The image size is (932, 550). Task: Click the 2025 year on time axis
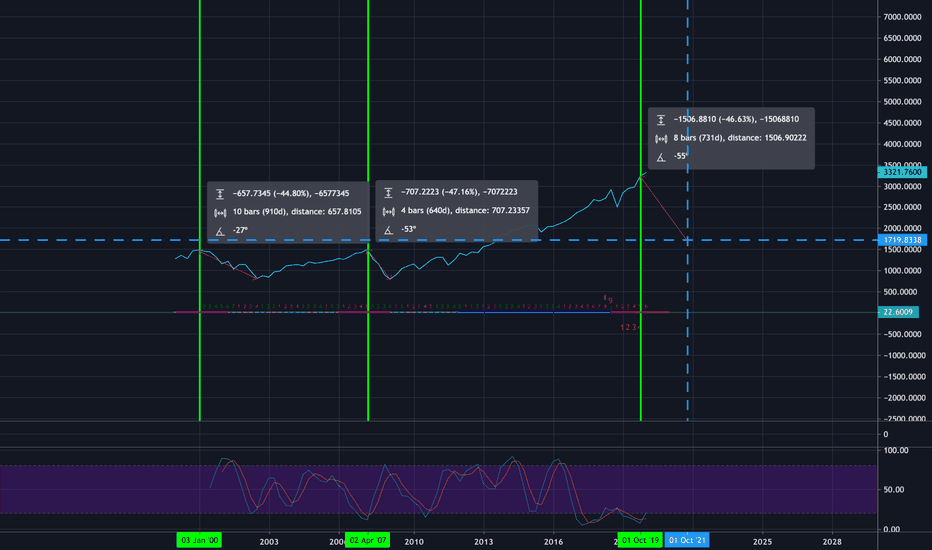762,540
